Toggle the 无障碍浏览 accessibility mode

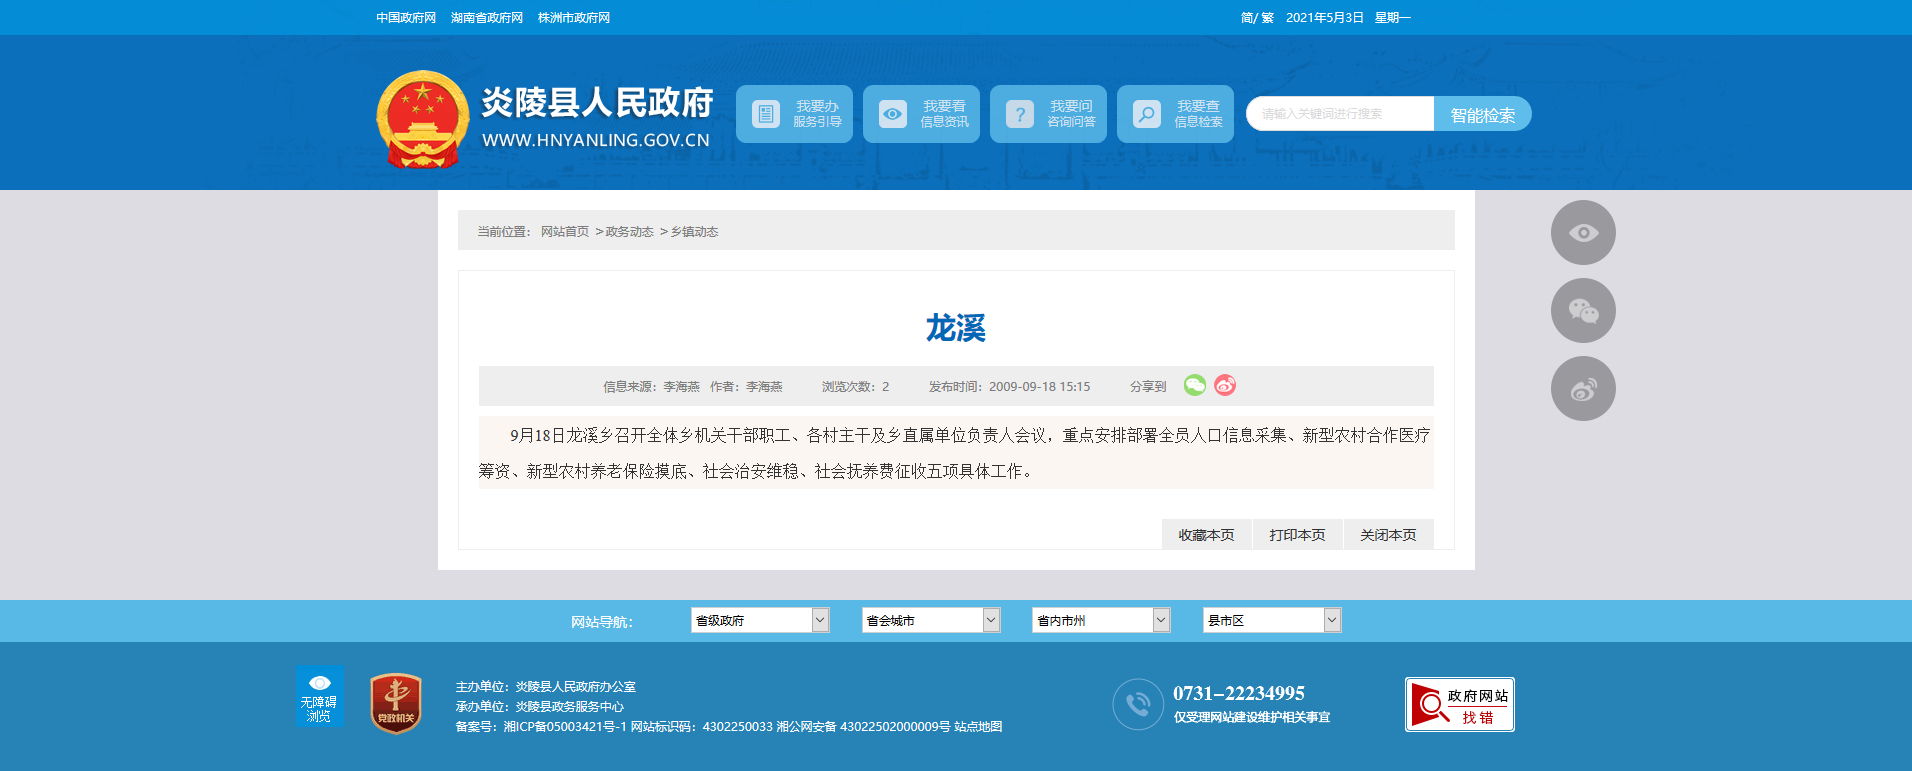(319, 697)
